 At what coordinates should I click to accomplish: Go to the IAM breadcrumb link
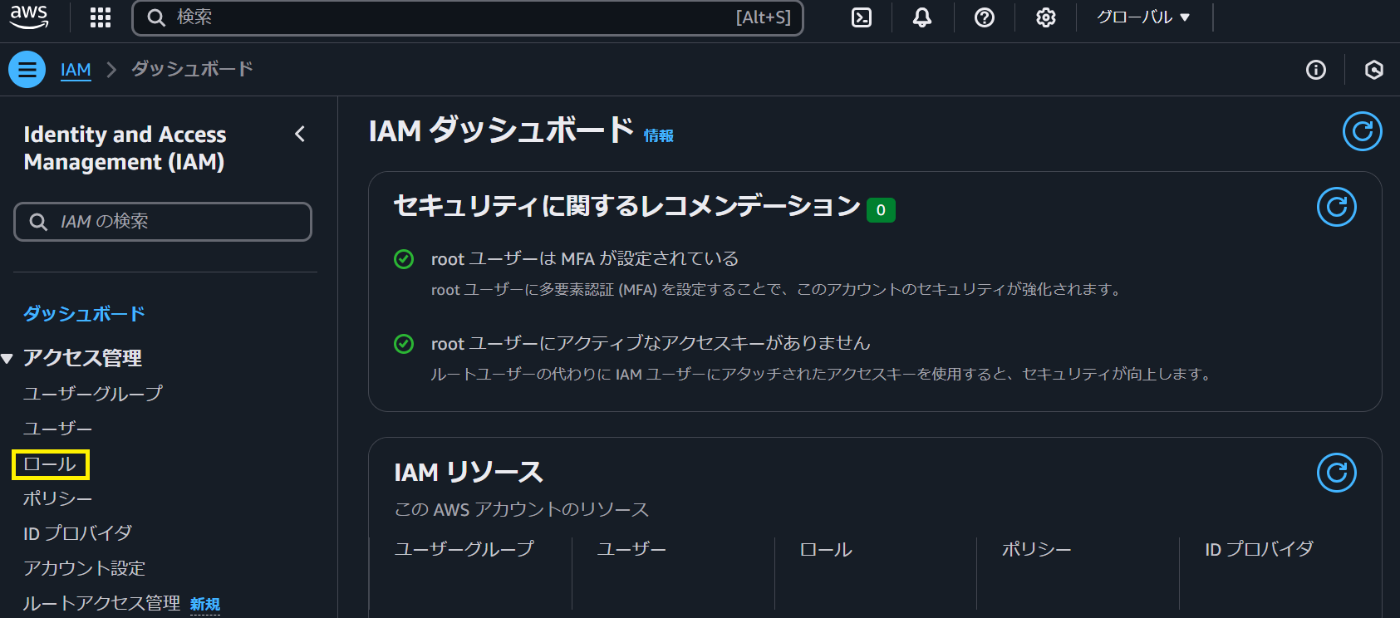[x=76, y=69]
